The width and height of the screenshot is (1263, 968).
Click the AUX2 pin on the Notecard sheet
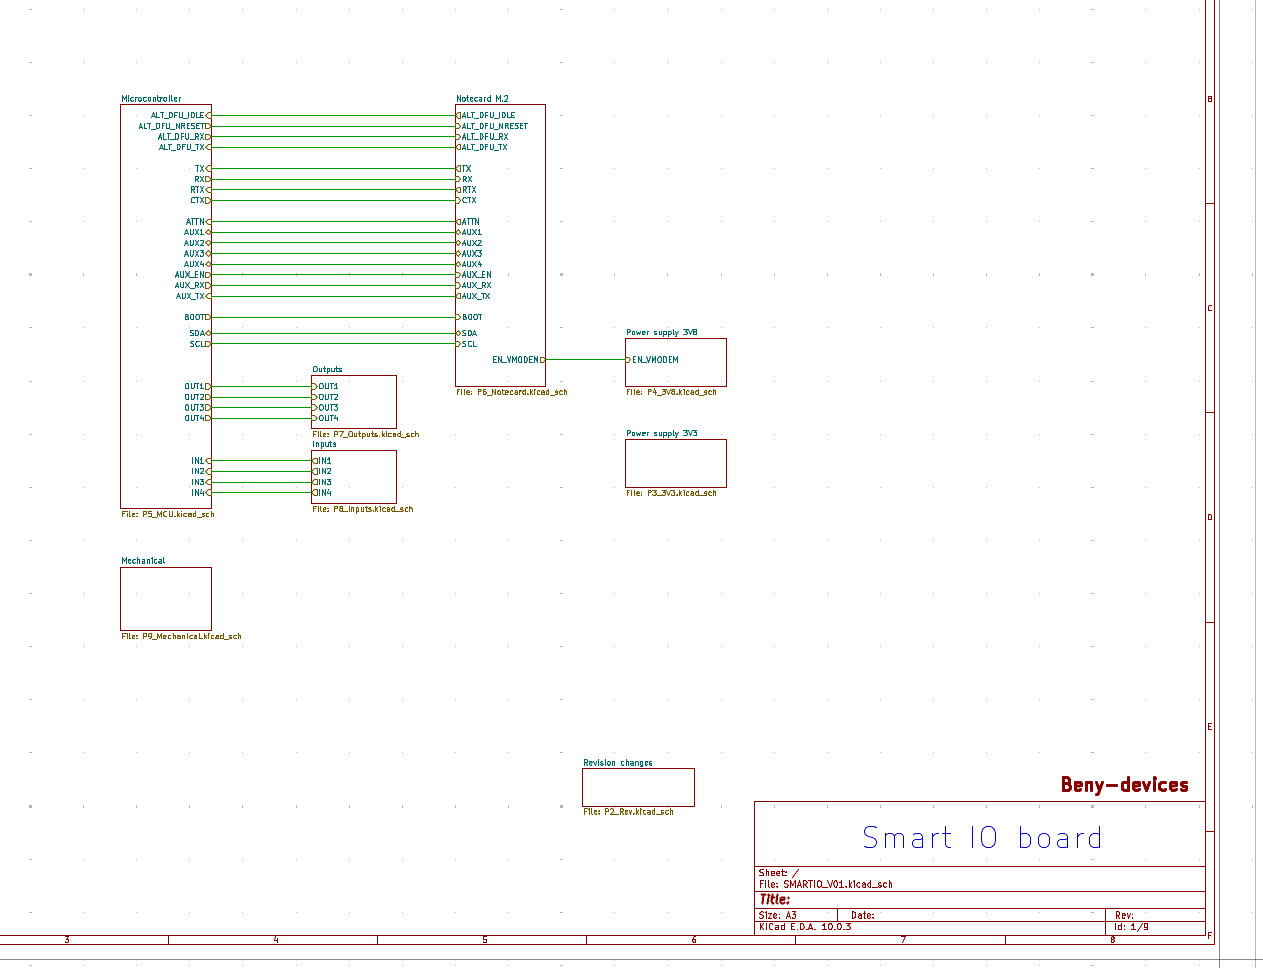(x=470, y=243)
